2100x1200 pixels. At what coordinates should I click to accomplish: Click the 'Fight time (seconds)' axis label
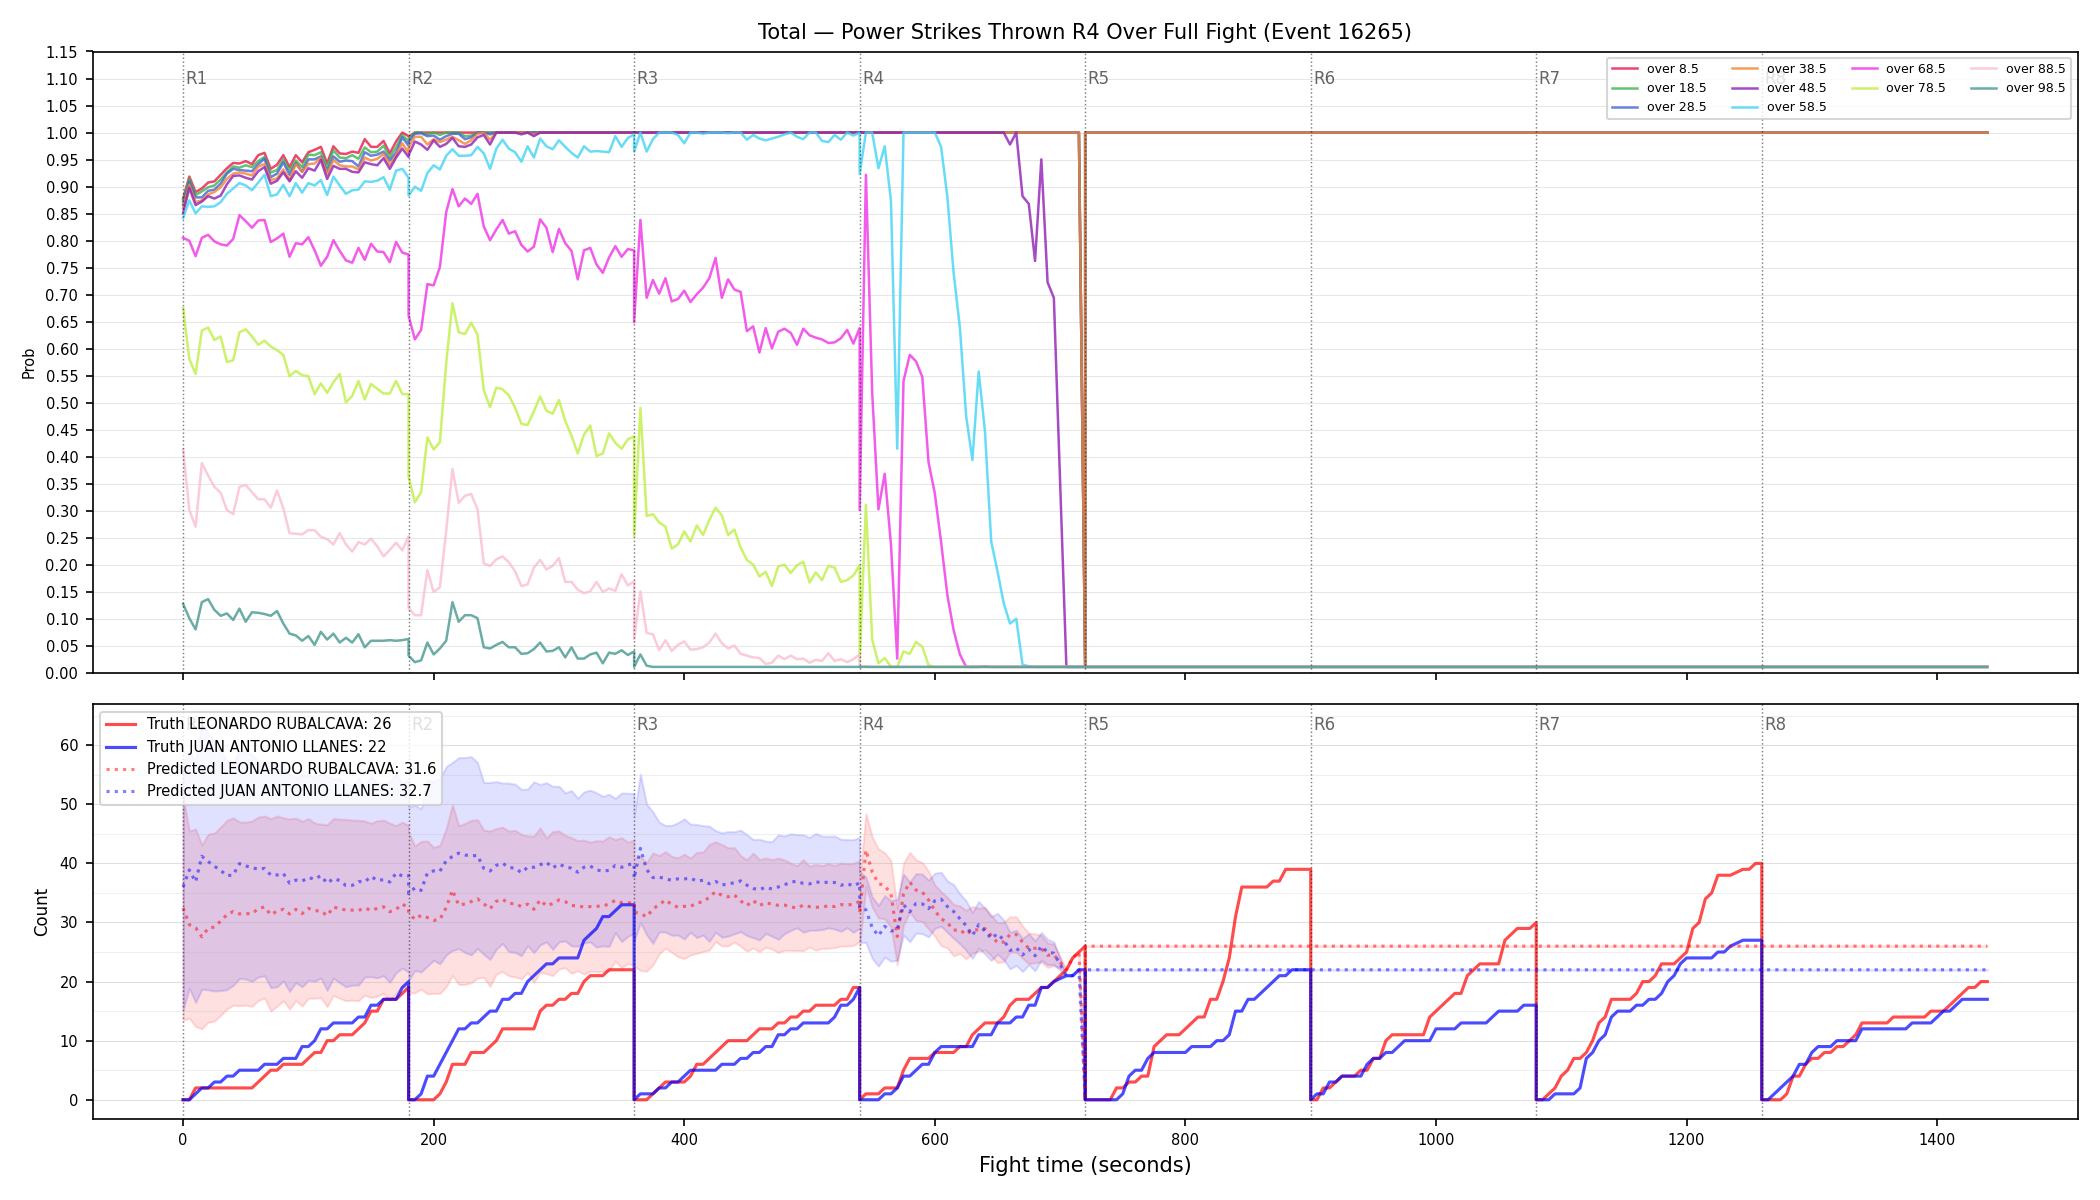1085,1165
